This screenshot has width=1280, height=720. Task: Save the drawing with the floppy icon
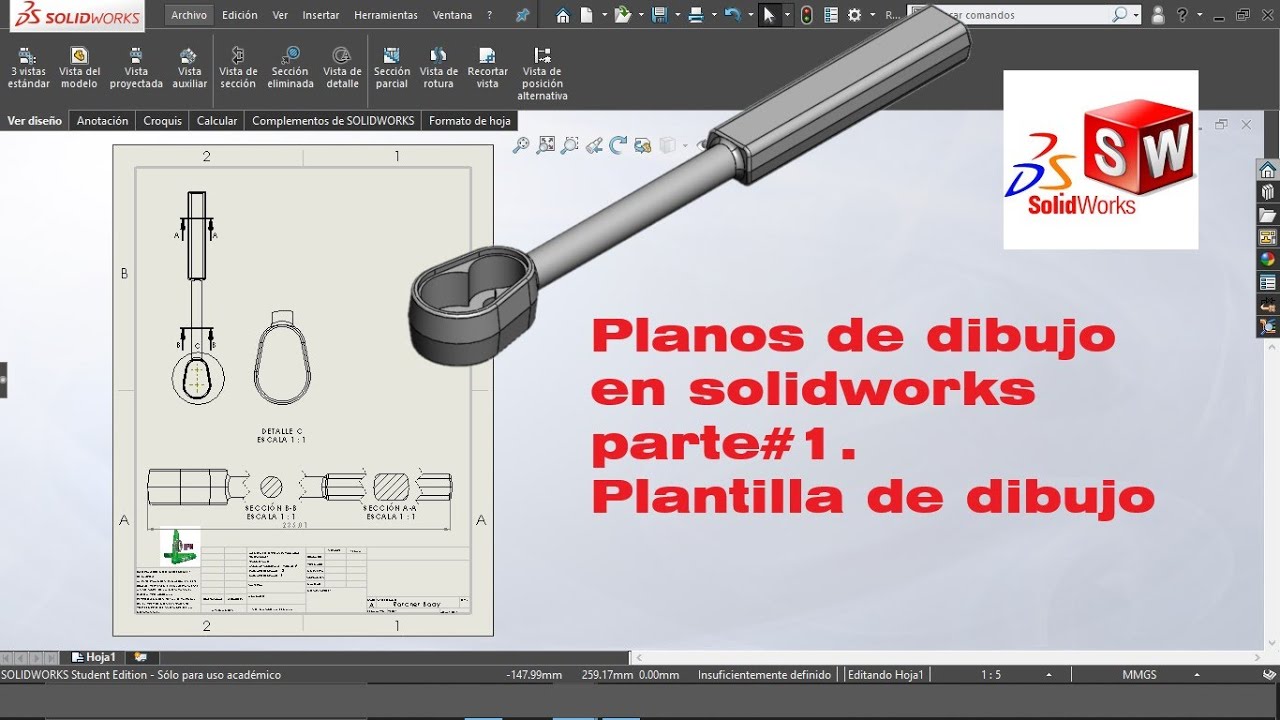pos(658,15)
